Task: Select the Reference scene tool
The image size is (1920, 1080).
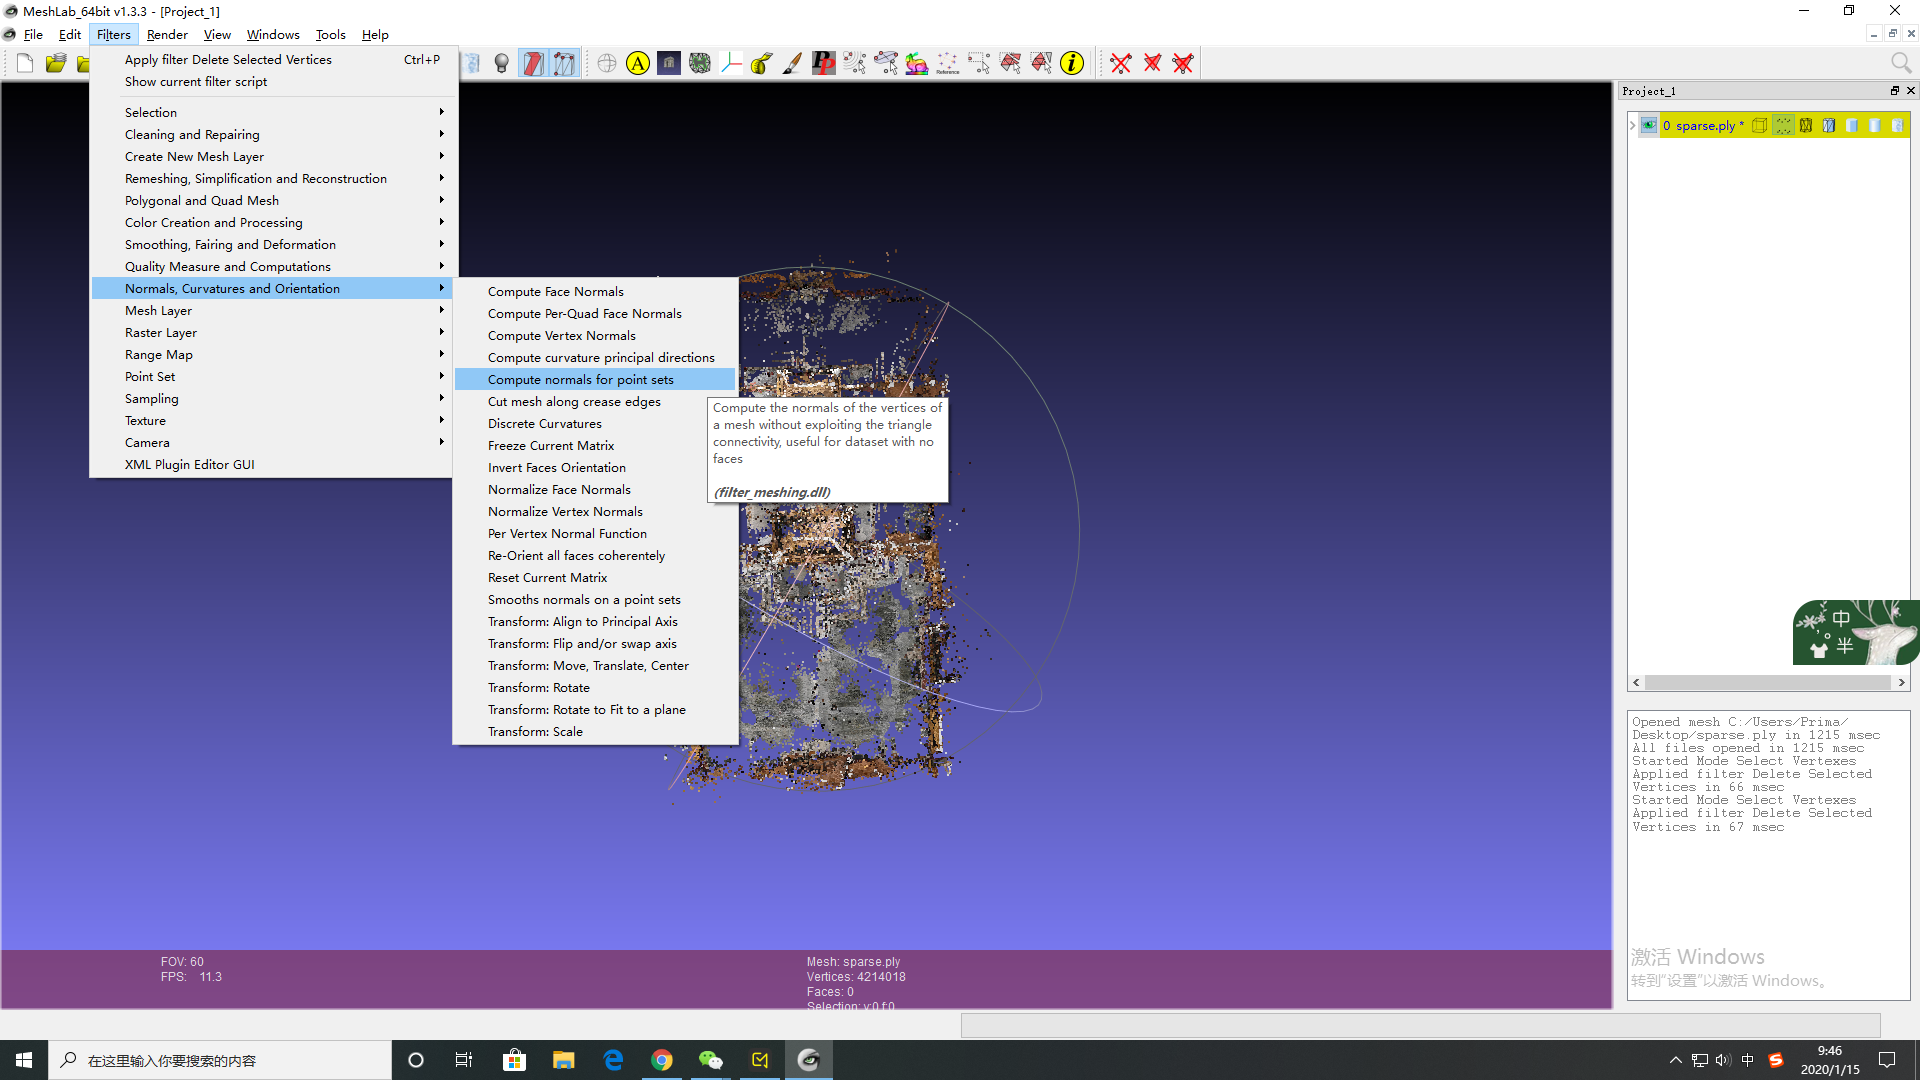Action: pos(947,64)
